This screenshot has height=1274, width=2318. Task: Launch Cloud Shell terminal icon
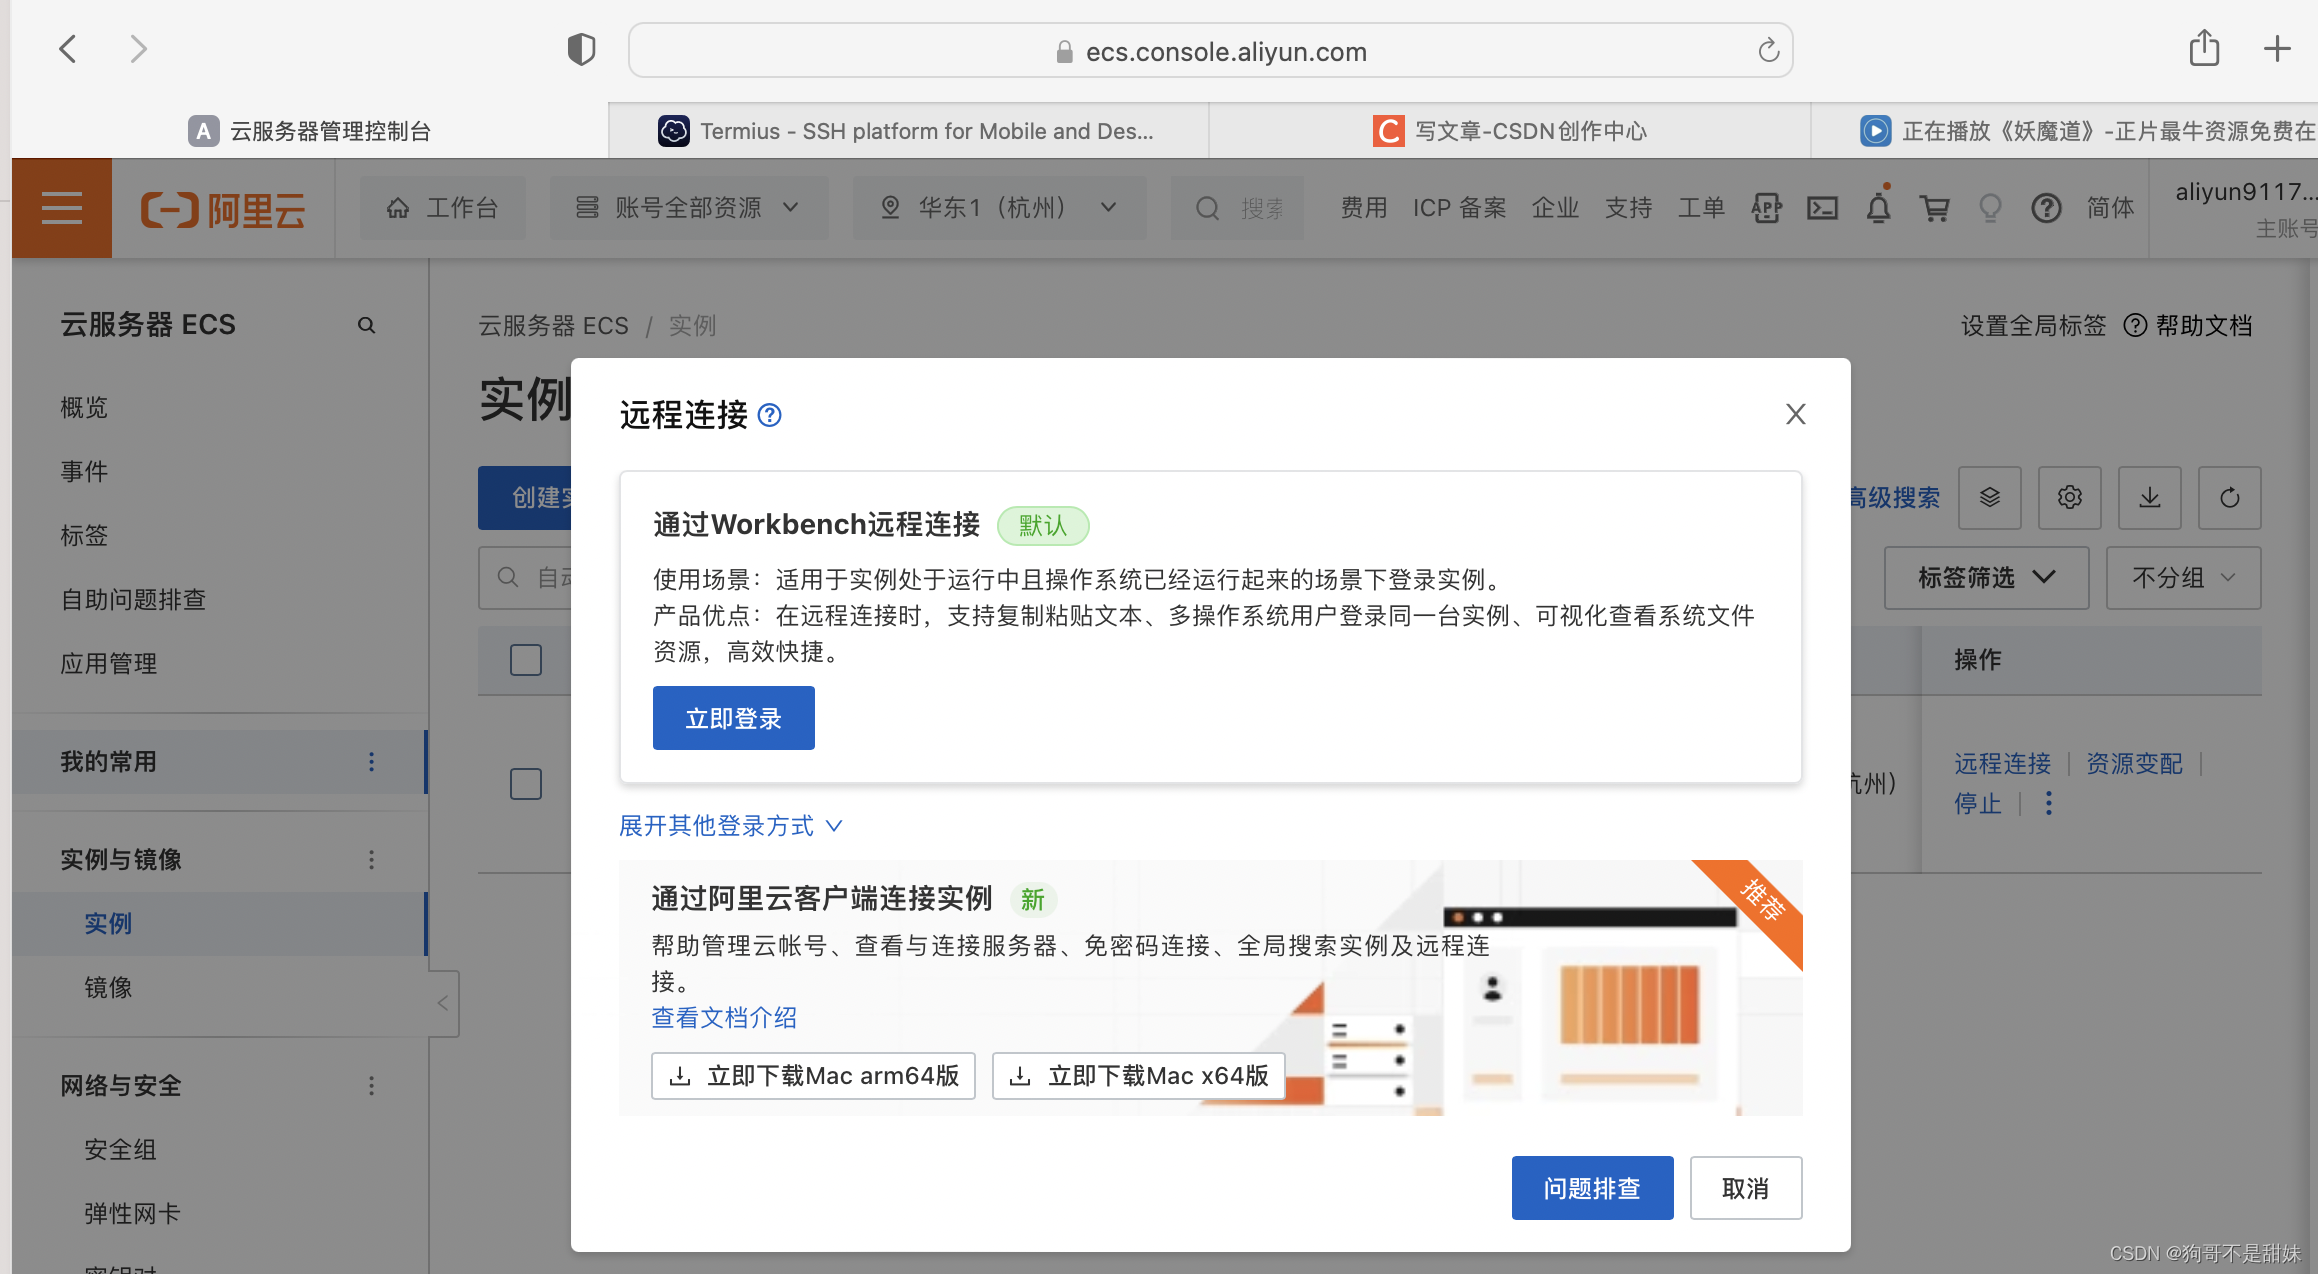[1823, 208]
